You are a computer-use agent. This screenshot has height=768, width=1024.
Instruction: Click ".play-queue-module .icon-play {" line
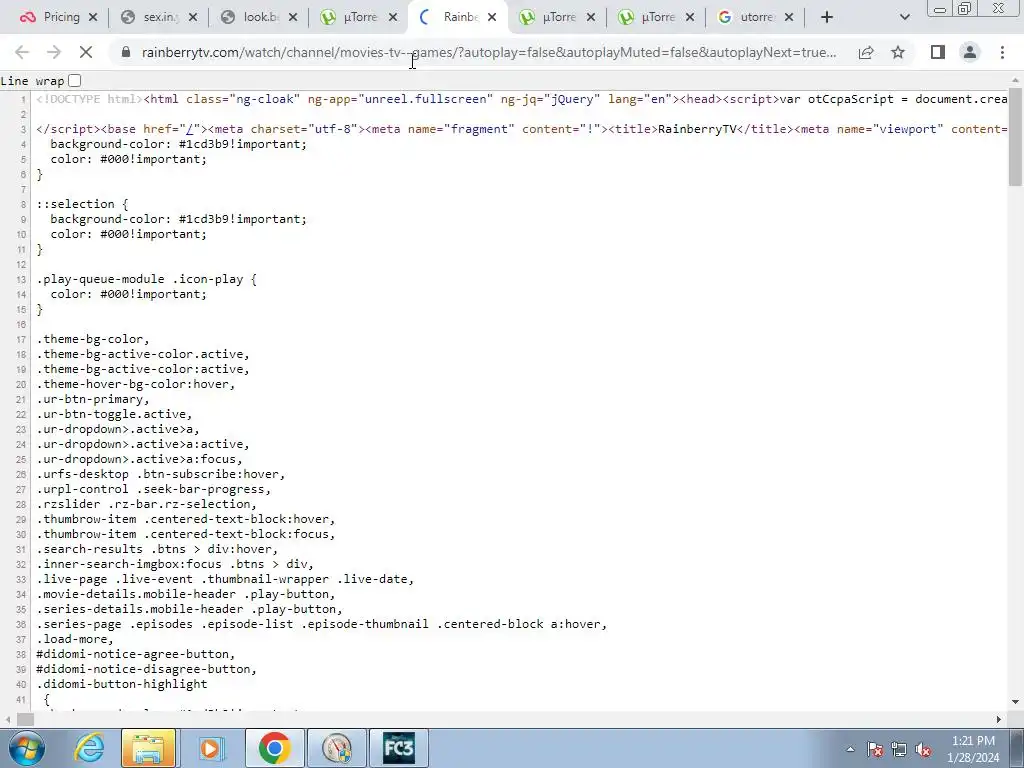pos(147,279)
